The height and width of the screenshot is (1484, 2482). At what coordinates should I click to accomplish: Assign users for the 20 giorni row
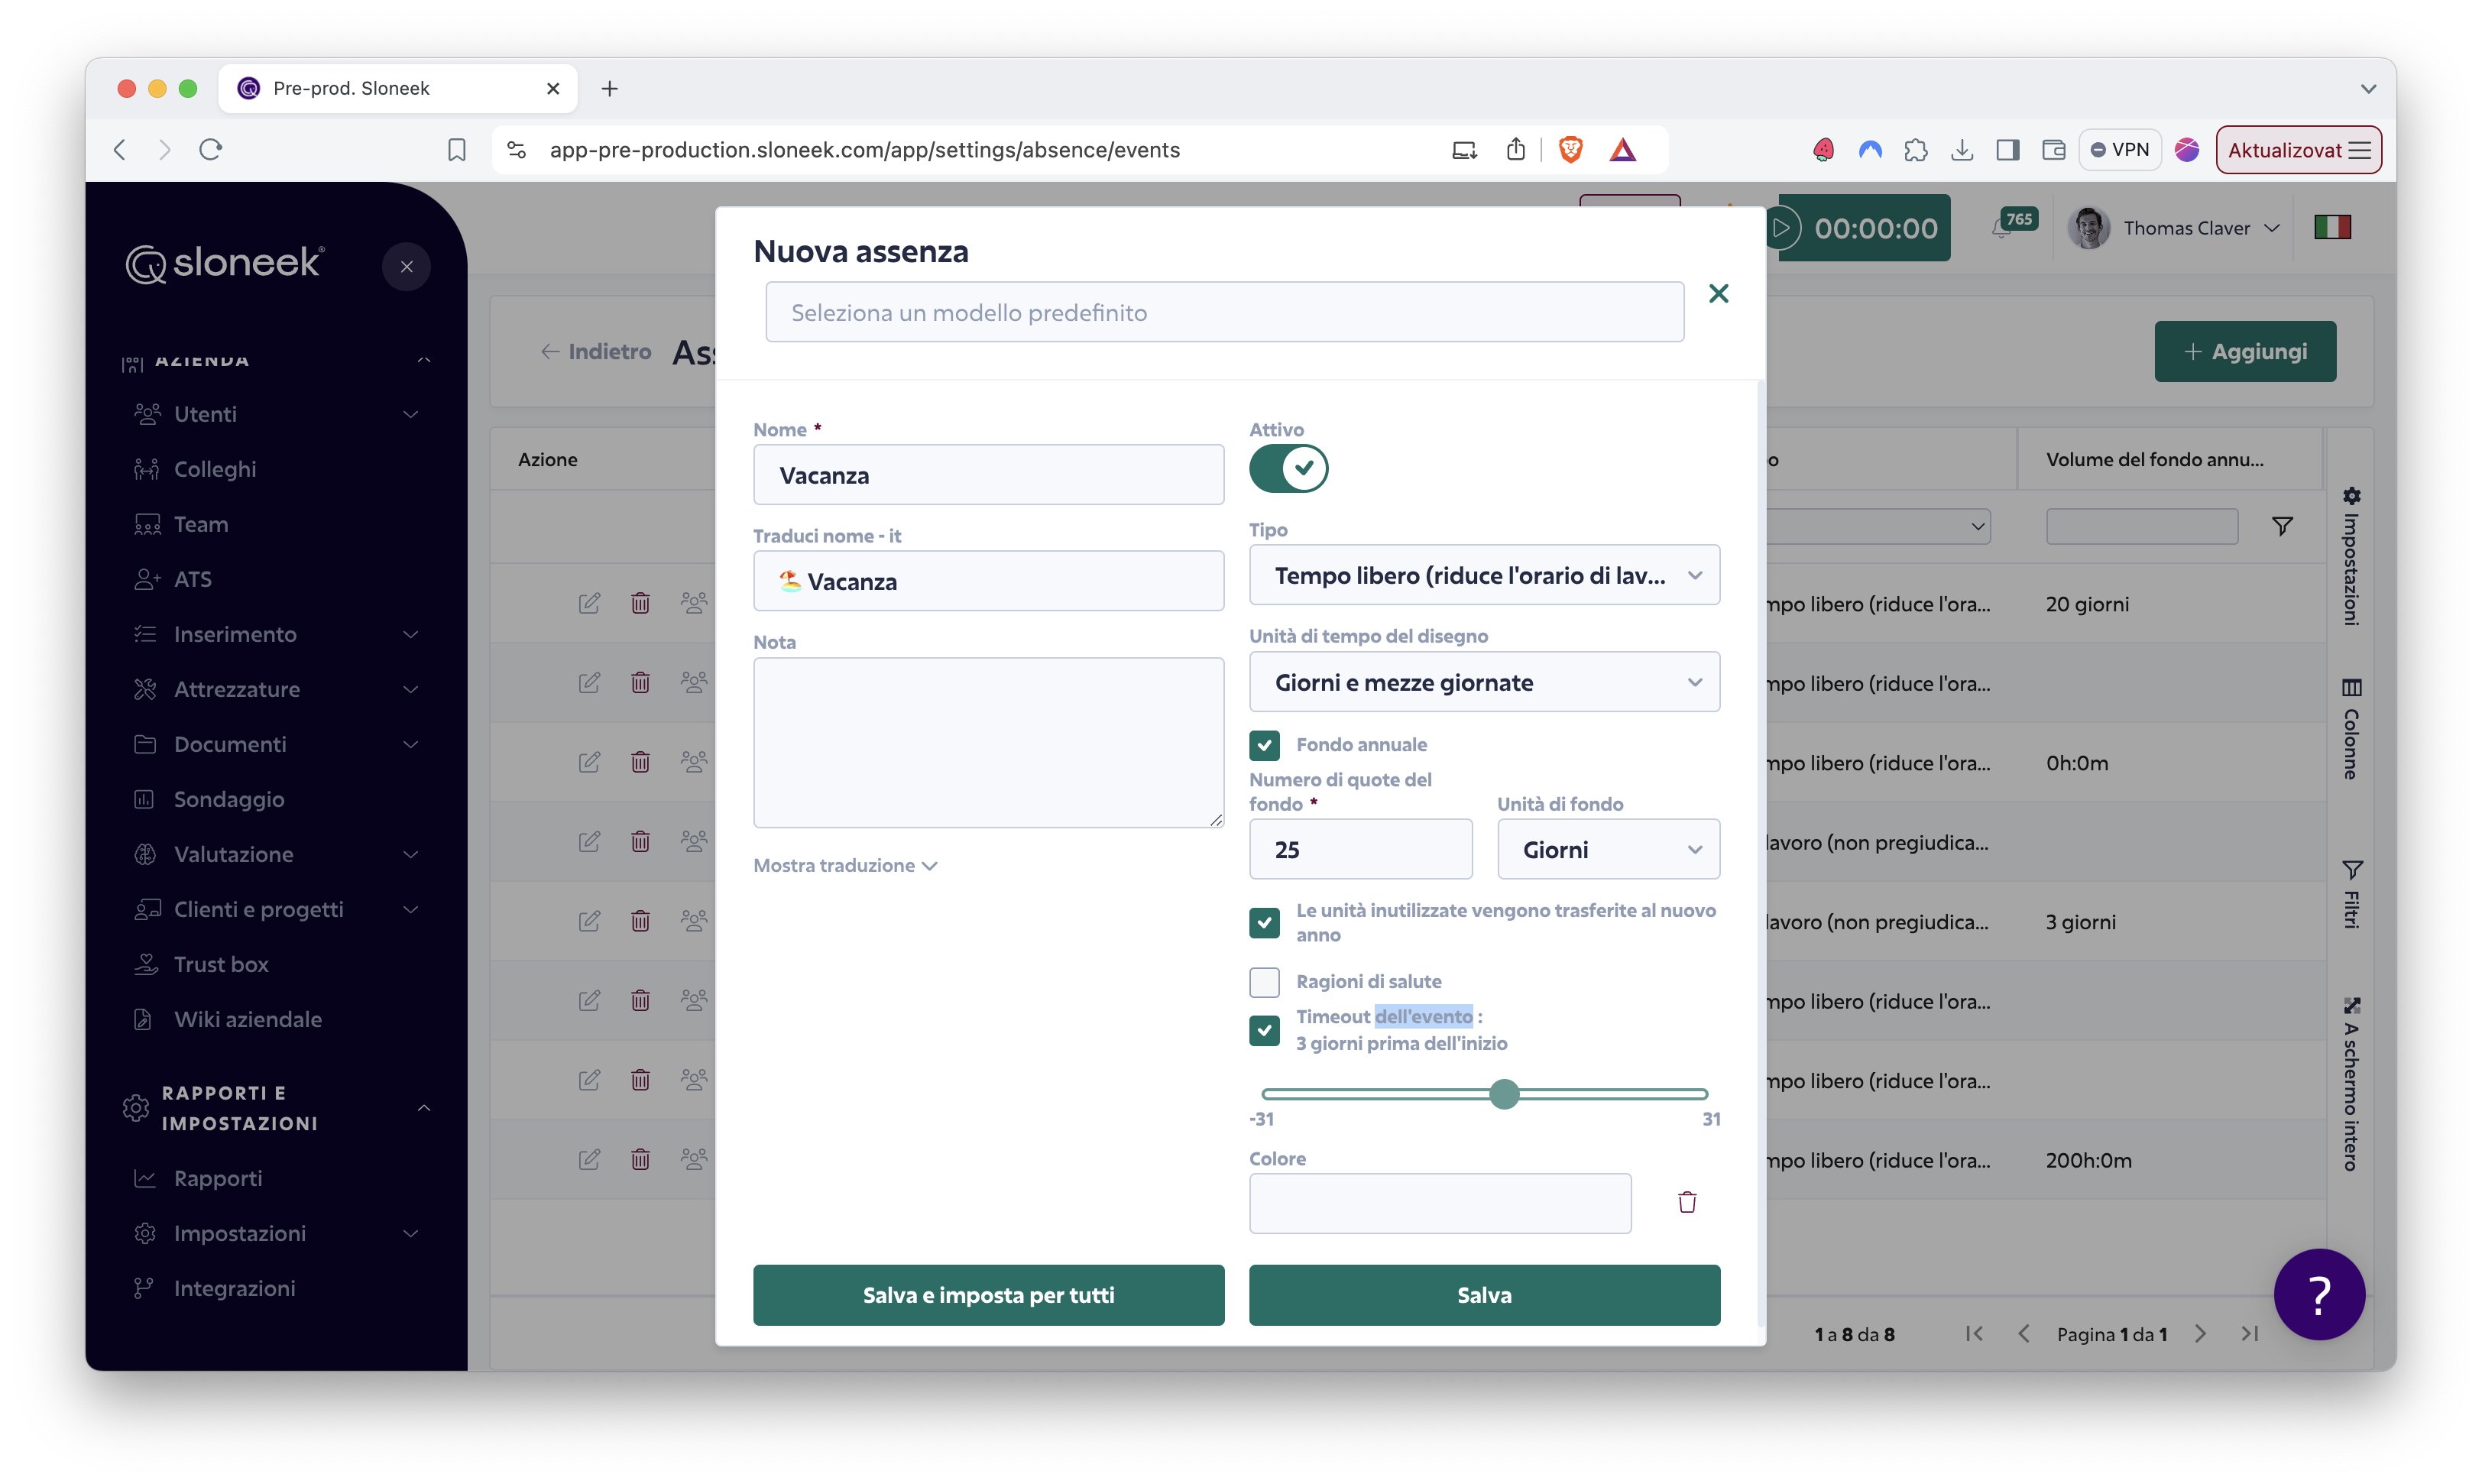point(693,603)
